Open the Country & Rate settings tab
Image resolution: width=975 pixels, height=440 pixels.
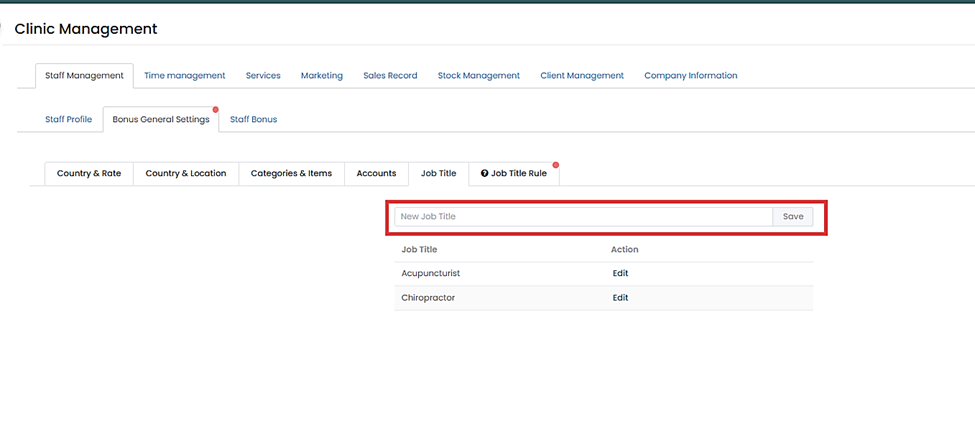coord(89,174)
